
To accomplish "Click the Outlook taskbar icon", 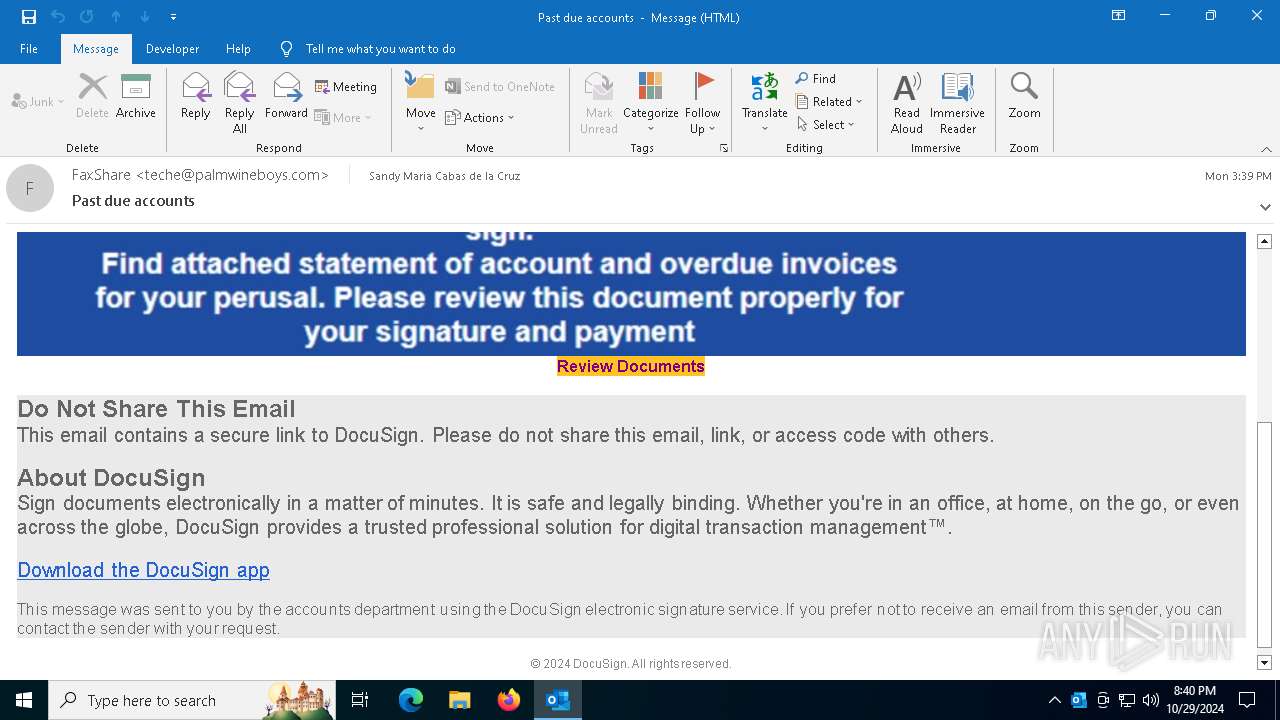I will [x=557, y=700].
